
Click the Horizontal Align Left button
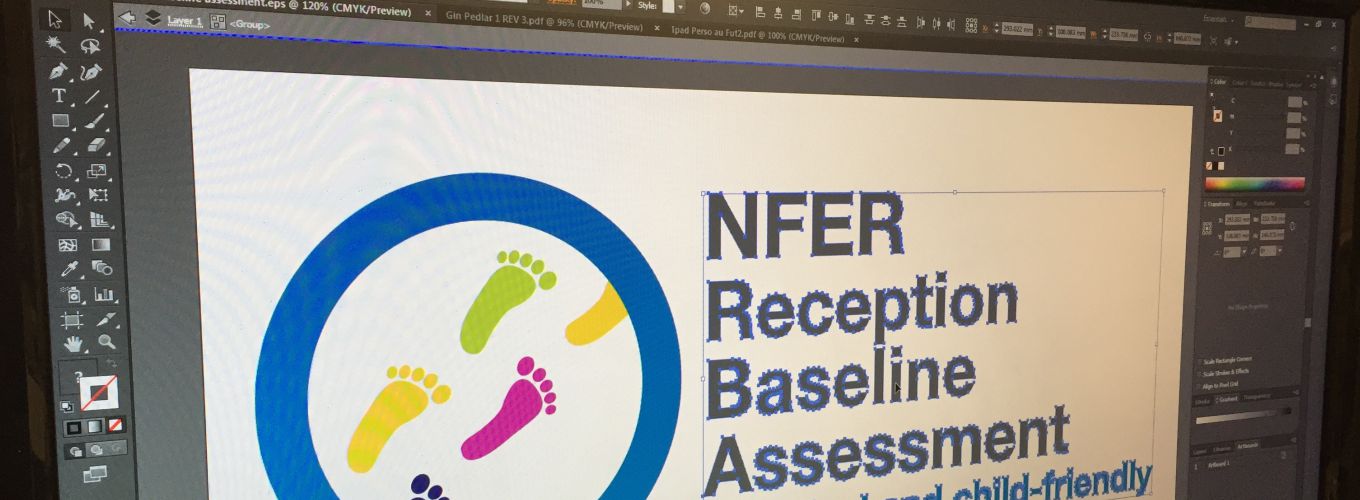click(762, 12)
